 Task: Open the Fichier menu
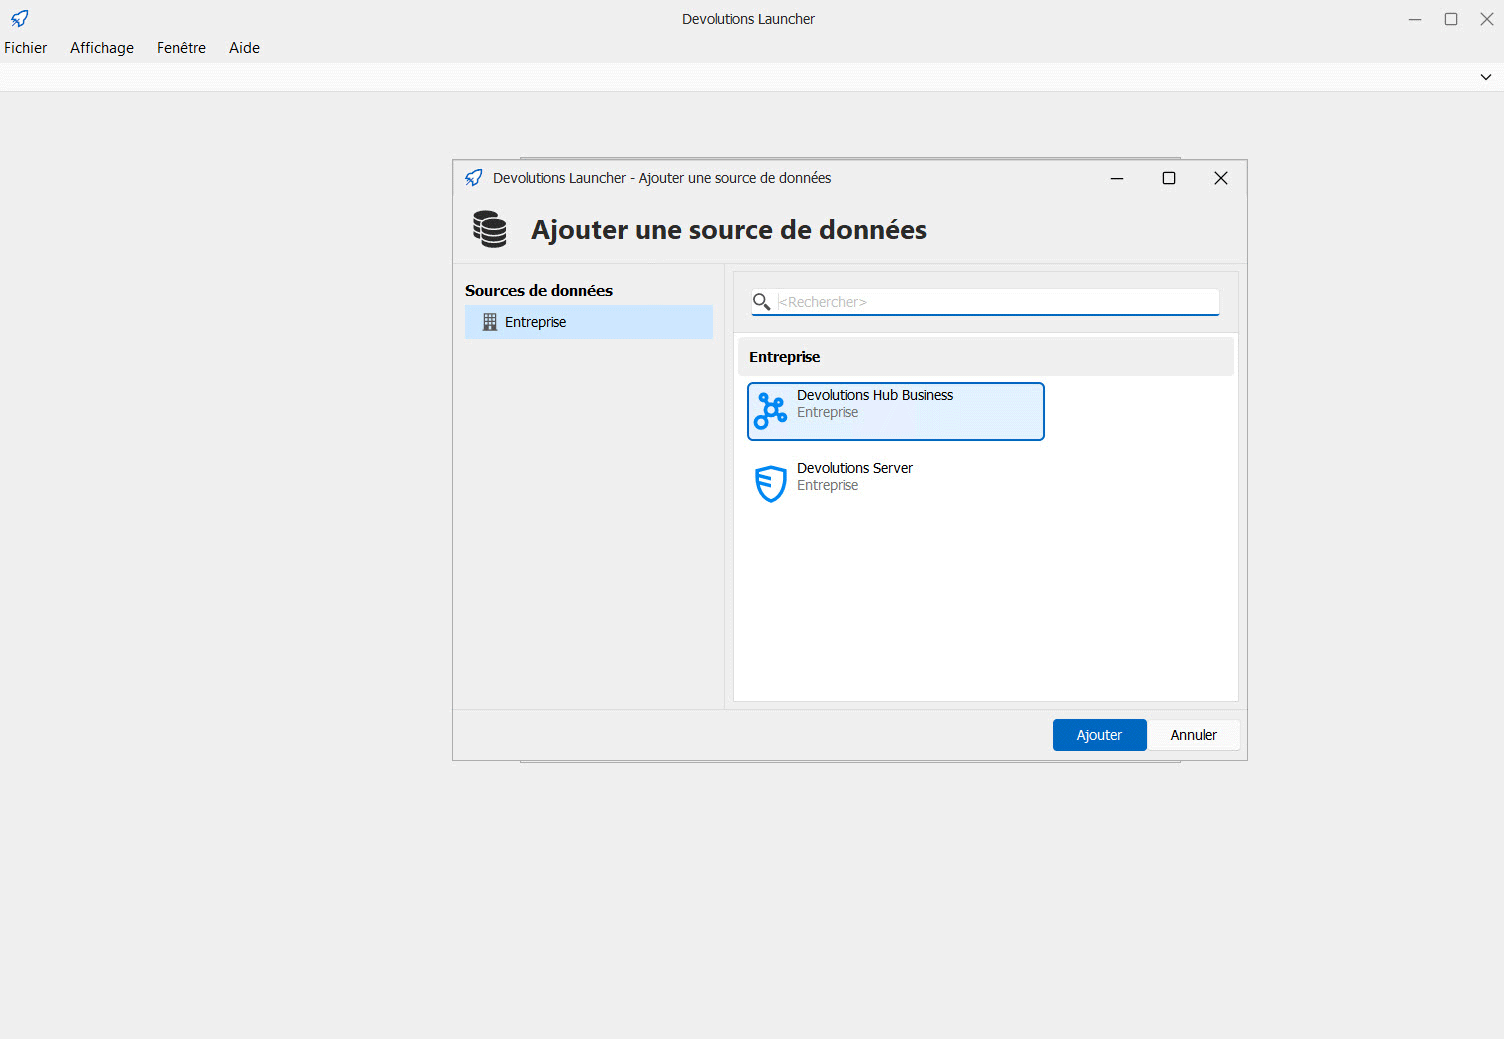click(x=25, y=48)
